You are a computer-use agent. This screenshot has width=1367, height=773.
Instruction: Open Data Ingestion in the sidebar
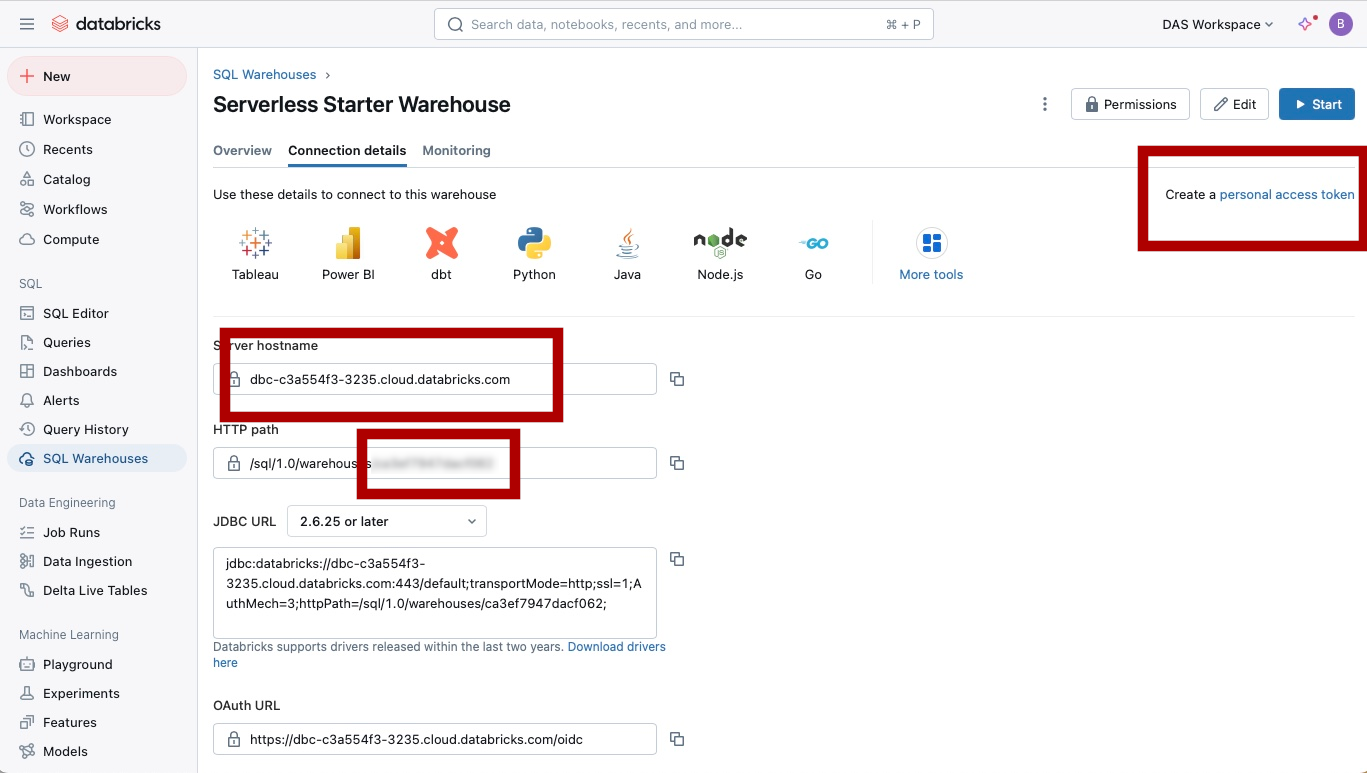(96, 561)
